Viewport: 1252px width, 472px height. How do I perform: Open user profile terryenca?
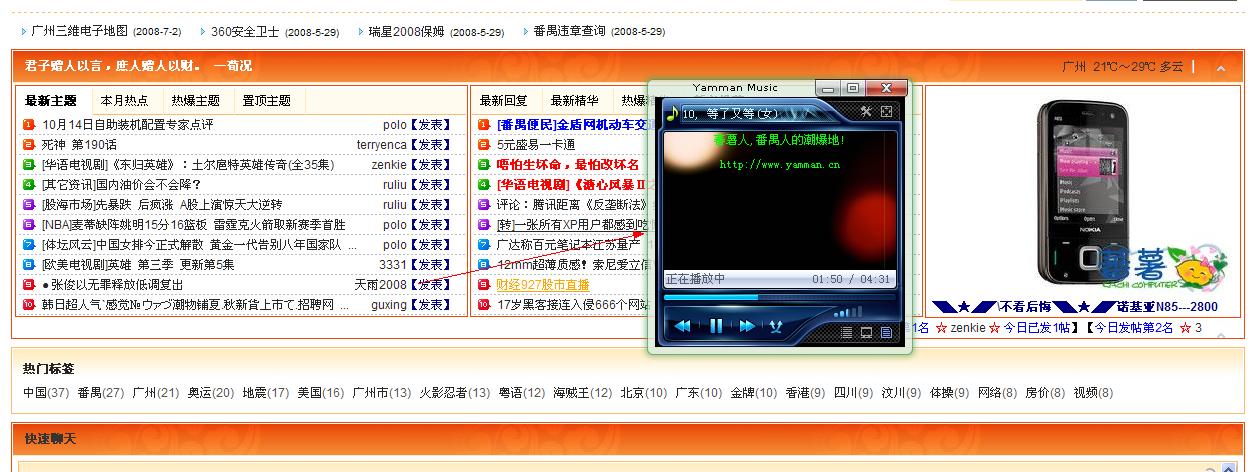pyautogui.click(x=382, y=145)
